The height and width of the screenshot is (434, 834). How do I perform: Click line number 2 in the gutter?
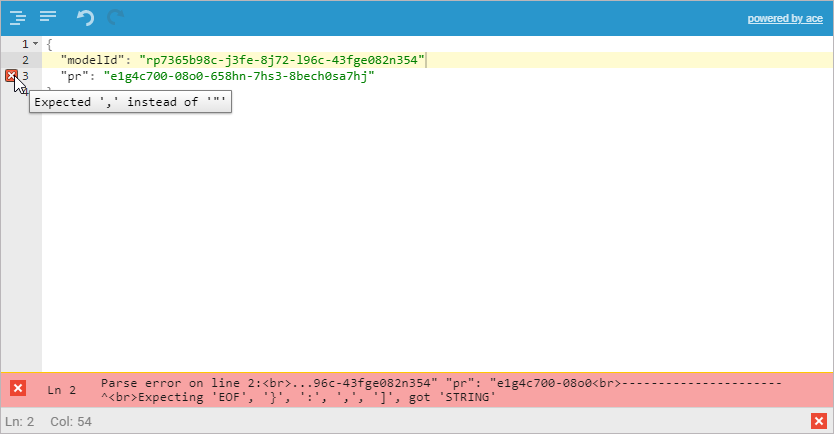tap(25, 60)
